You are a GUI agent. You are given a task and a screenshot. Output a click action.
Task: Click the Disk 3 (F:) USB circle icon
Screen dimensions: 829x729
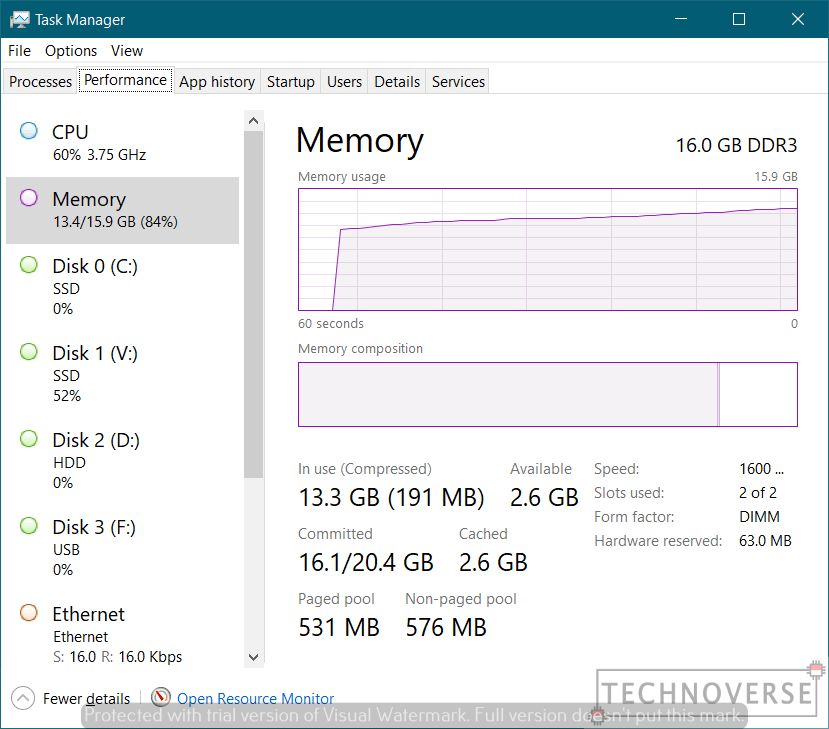click(x=29, y=526)
